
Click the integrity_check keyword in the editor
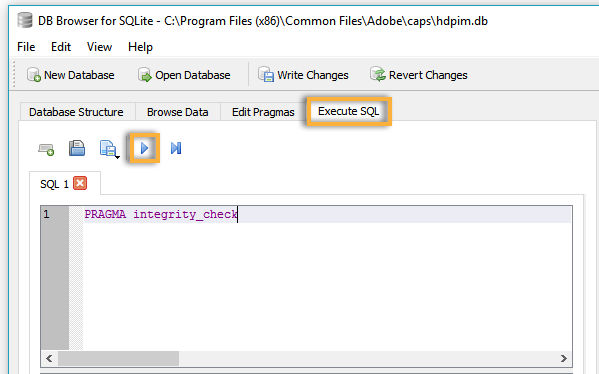[x=185, y=215]
